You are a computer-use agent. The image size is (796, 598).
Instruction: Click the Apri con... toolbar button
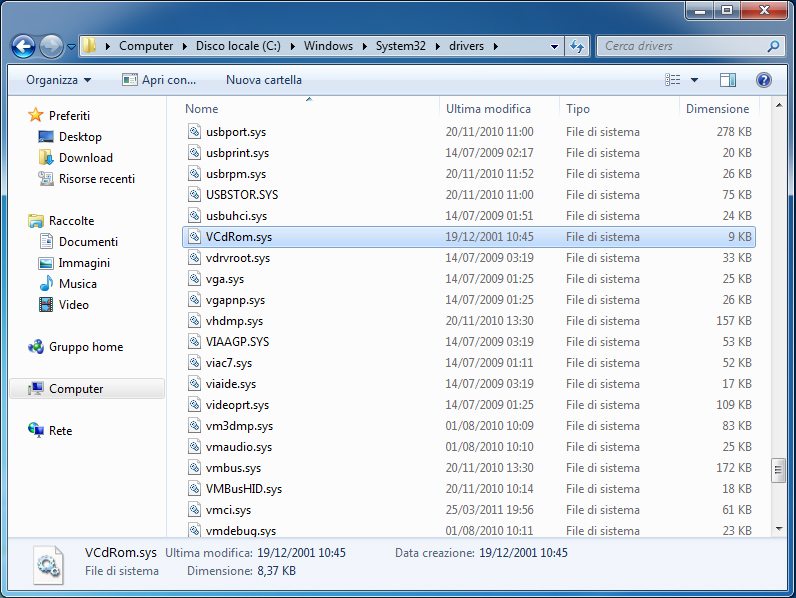[159, 80]
